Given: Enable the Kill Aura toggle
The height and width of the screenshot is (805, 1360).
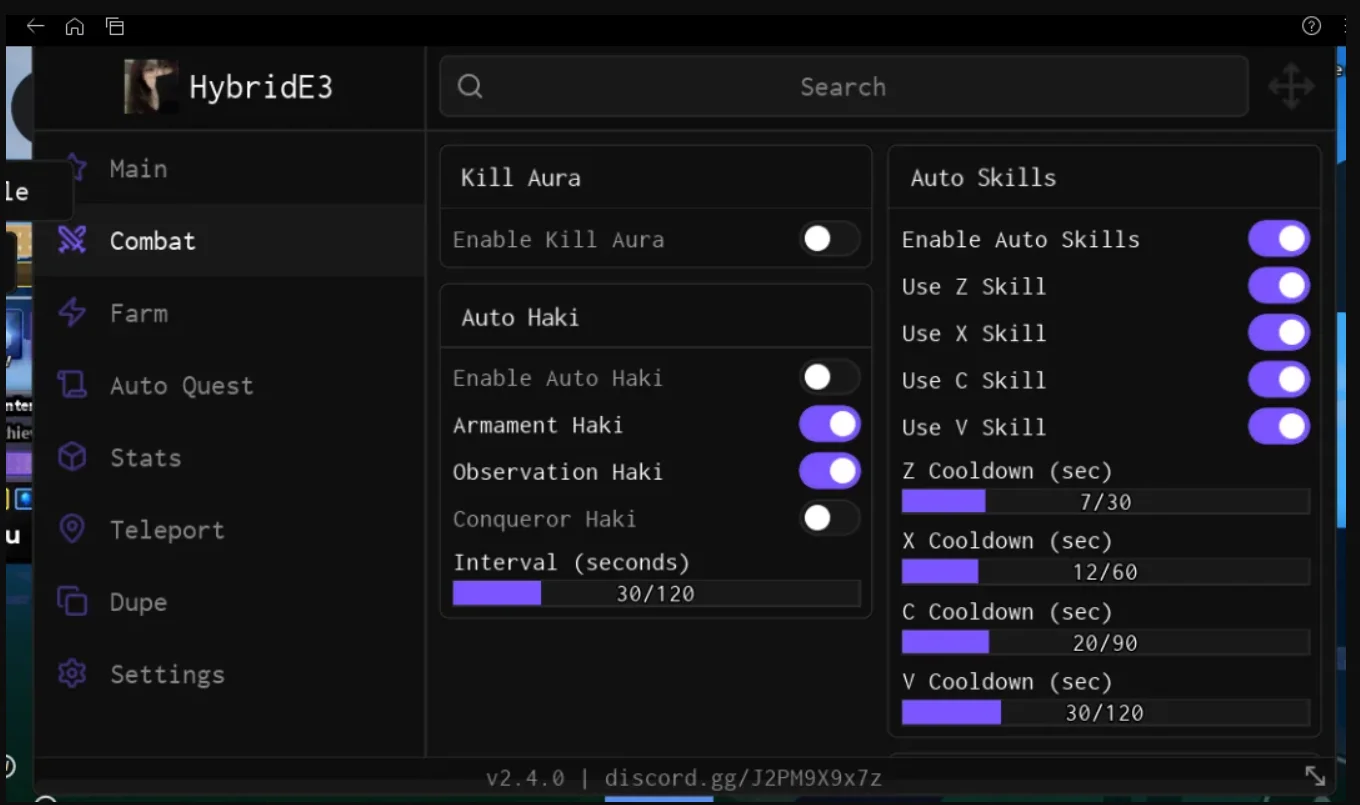Looking at the screenshot, I should [x=829, y=239].
